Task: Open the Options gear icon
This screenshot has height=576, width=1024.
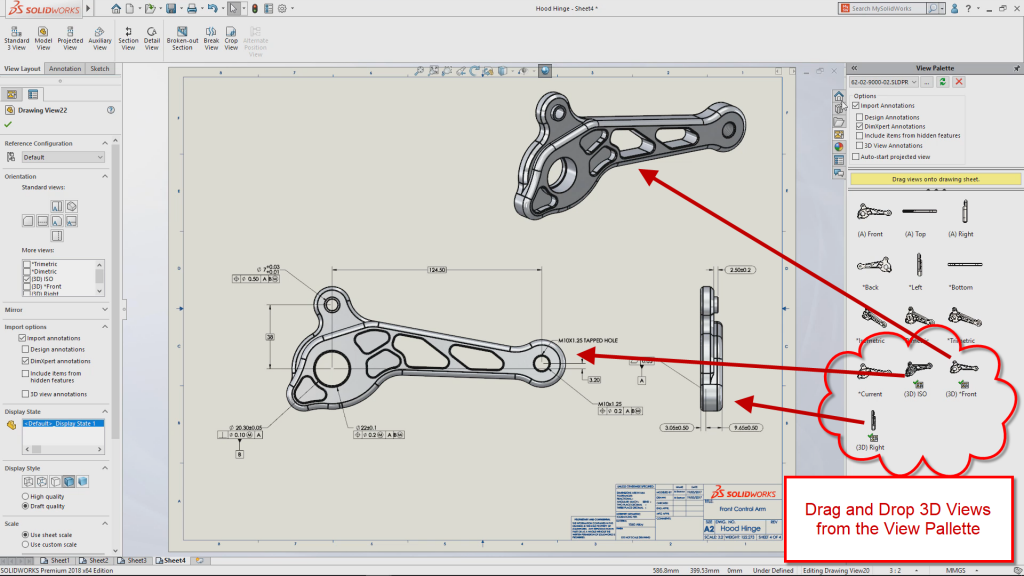Action: (282, 8)
